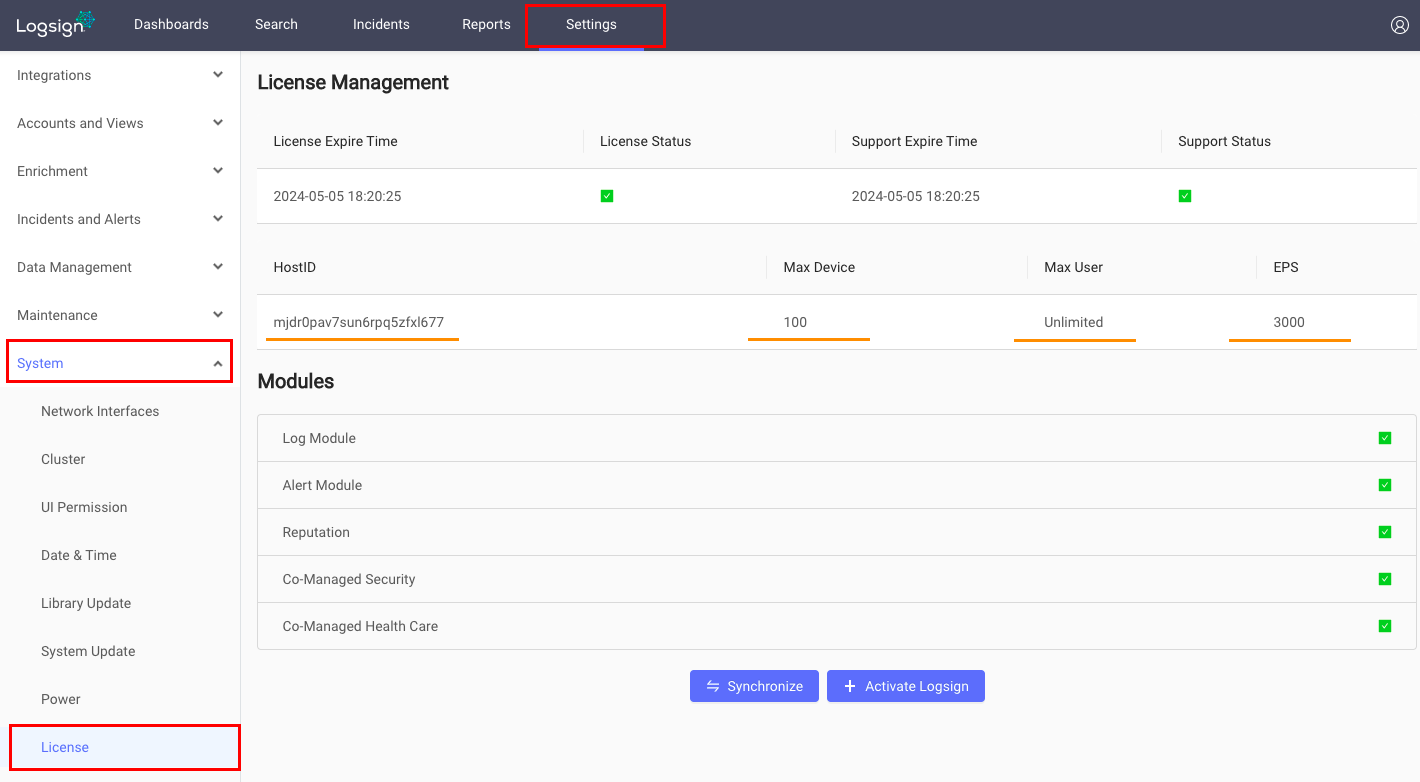Image resolution: width=1420 pixels, height=782 pixels.
Task: Expand the Data Management chevron
Action: [218, 267]
